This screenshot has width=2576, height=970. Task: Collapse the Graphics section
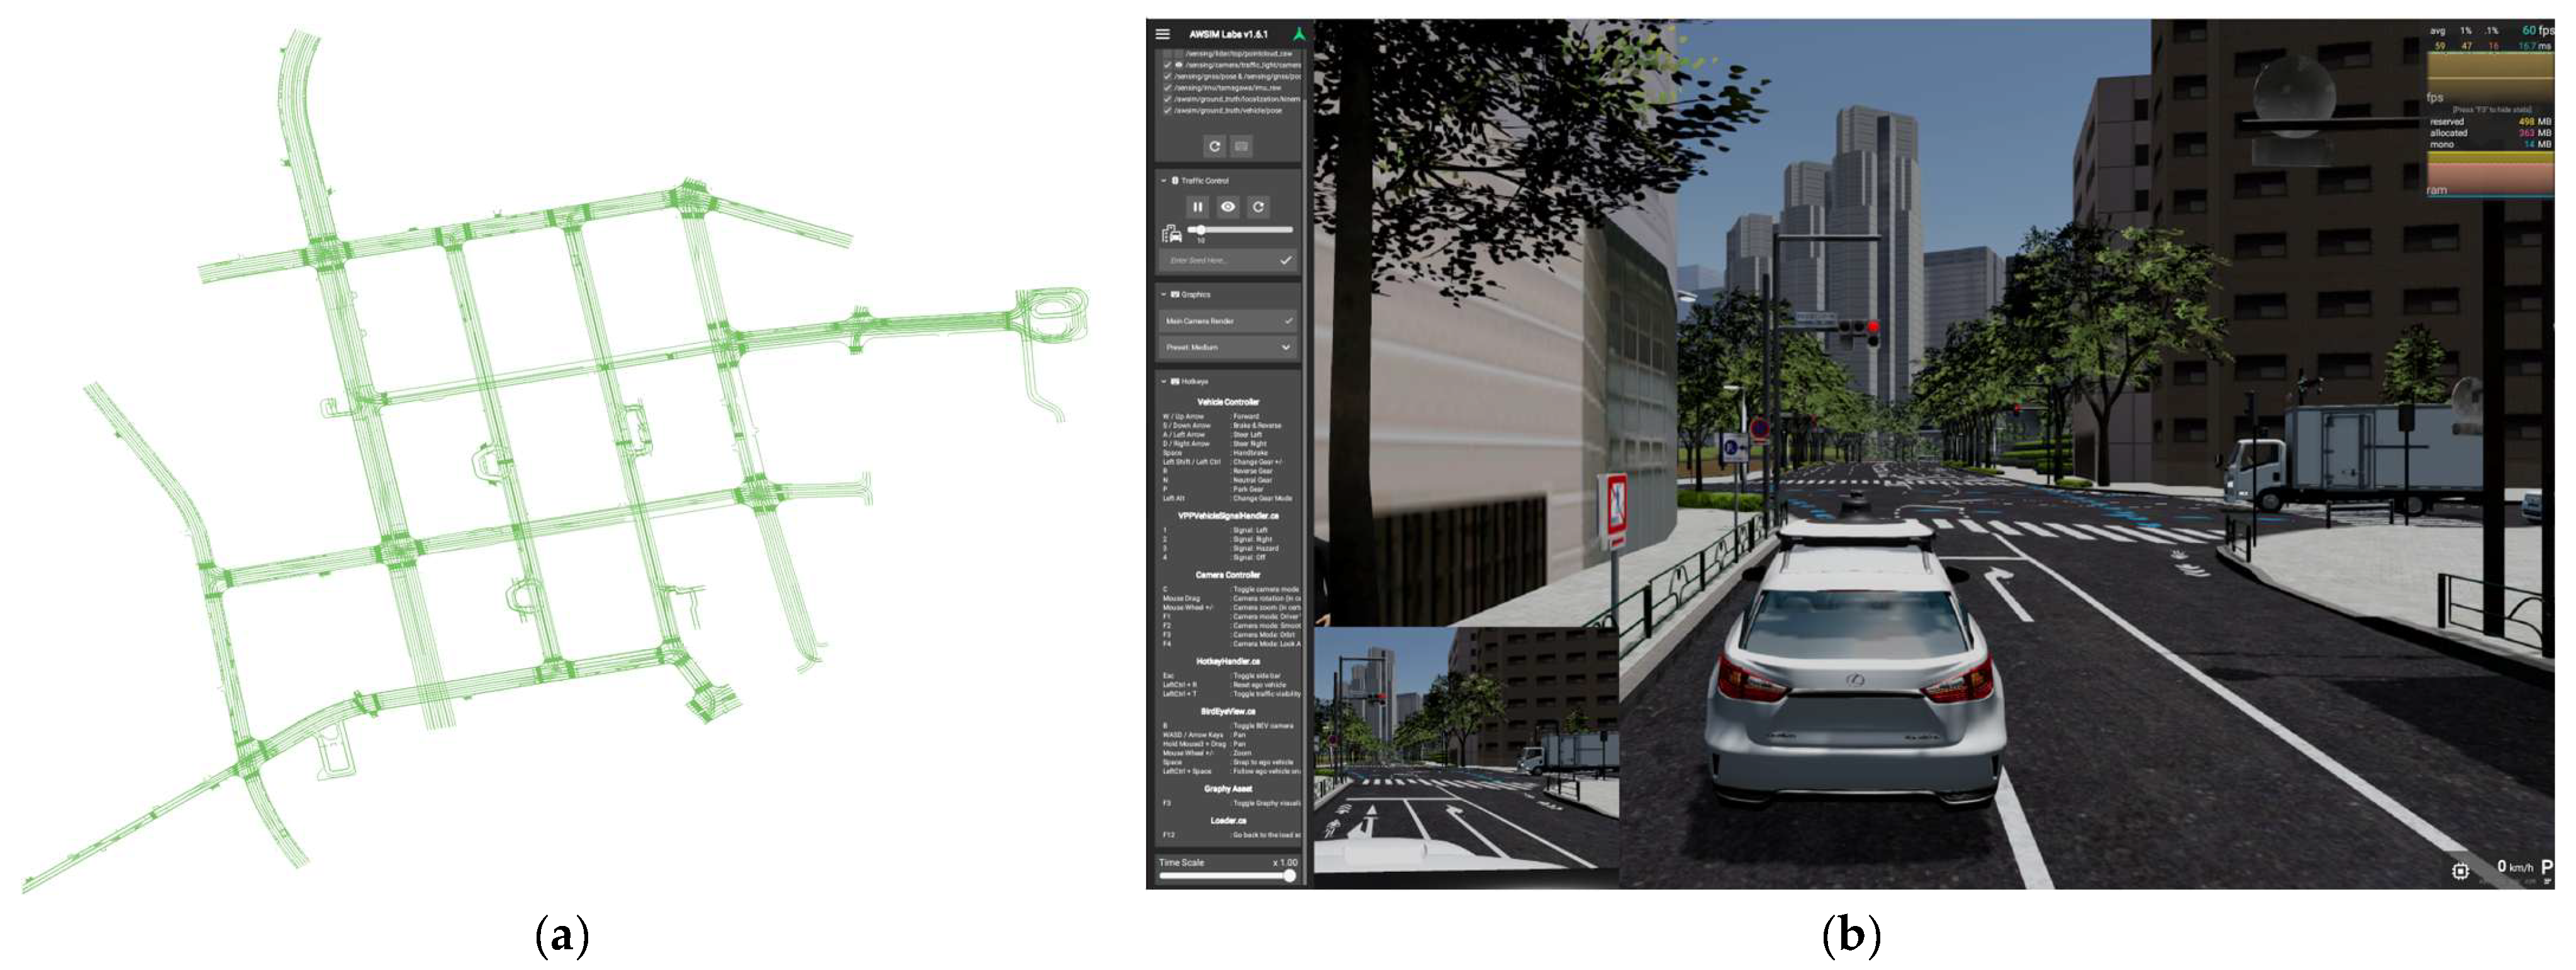pyautogui.click(x=1163, y=295)
